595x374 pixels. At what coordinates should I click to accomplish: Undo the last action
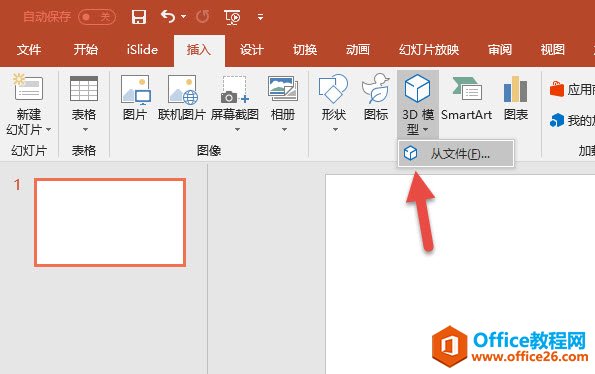(168, 17)
